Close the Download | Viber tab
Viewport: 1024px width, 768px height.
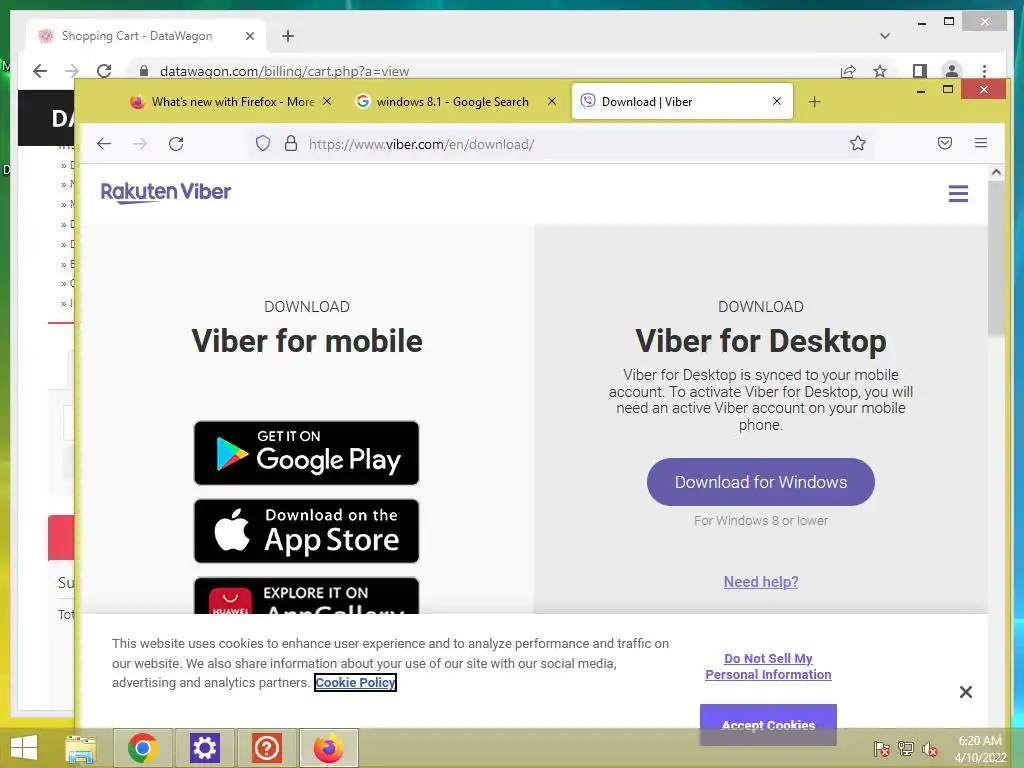(776, 101)
